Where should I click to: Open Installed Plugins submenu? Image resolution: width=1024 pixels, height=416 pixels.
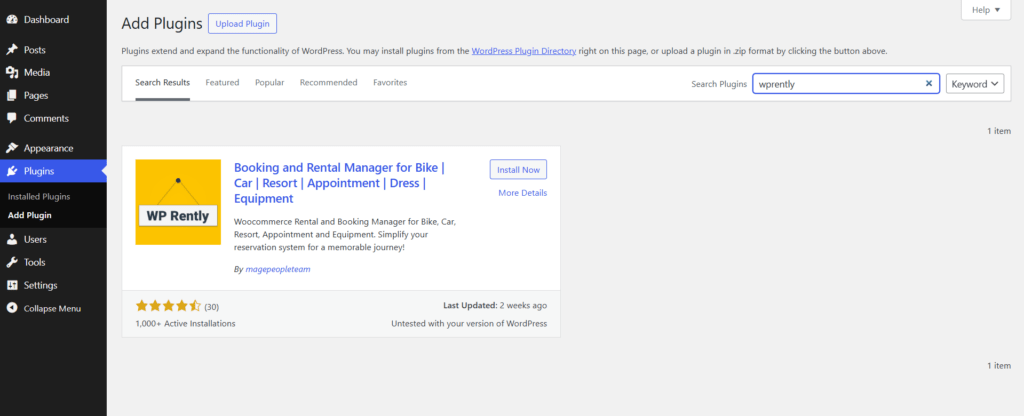point(39,197)
